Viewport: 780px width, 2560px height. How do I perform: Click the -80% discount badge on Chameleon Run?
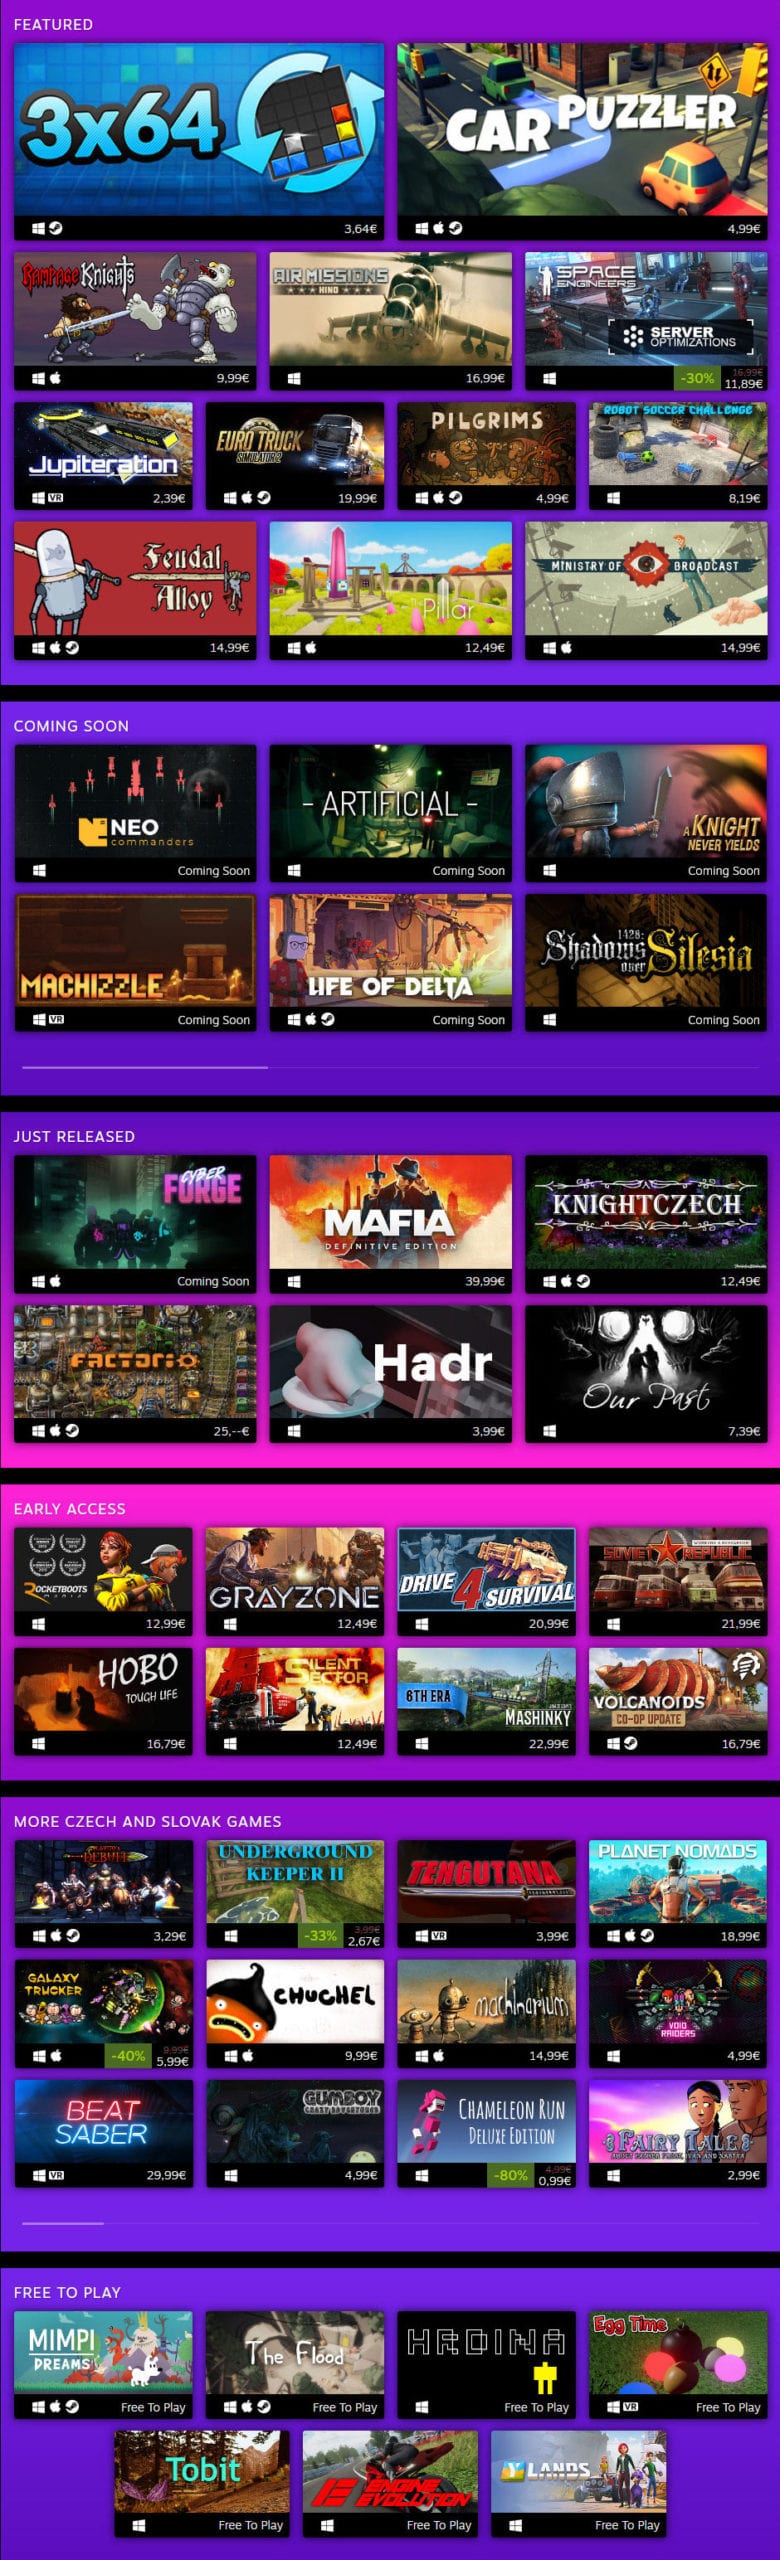(x=511, y=2175)
